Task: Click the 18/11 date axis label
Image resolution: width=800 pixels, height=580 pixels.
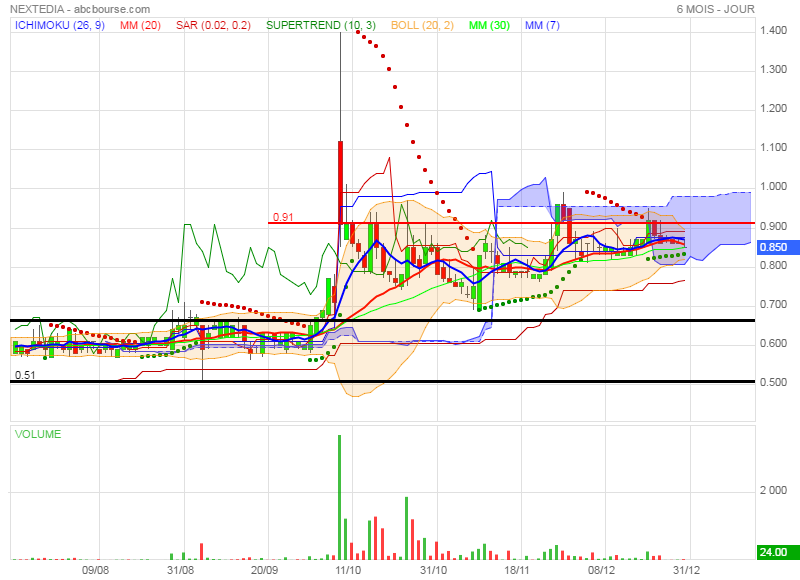Action: click(x=517, y=570)
